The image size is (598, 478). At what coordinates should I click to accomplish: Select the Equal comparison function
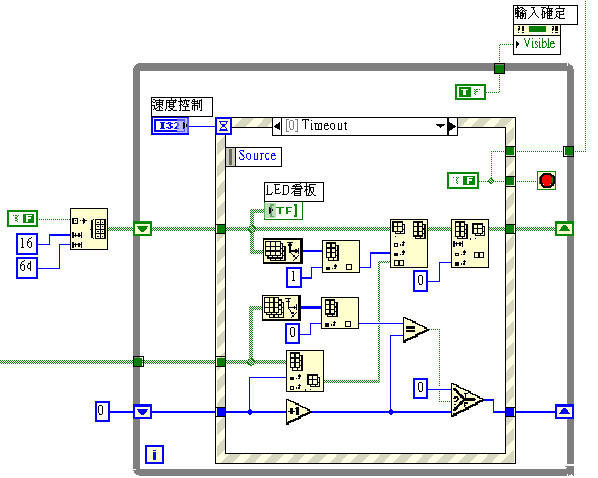tap(415, 329)
